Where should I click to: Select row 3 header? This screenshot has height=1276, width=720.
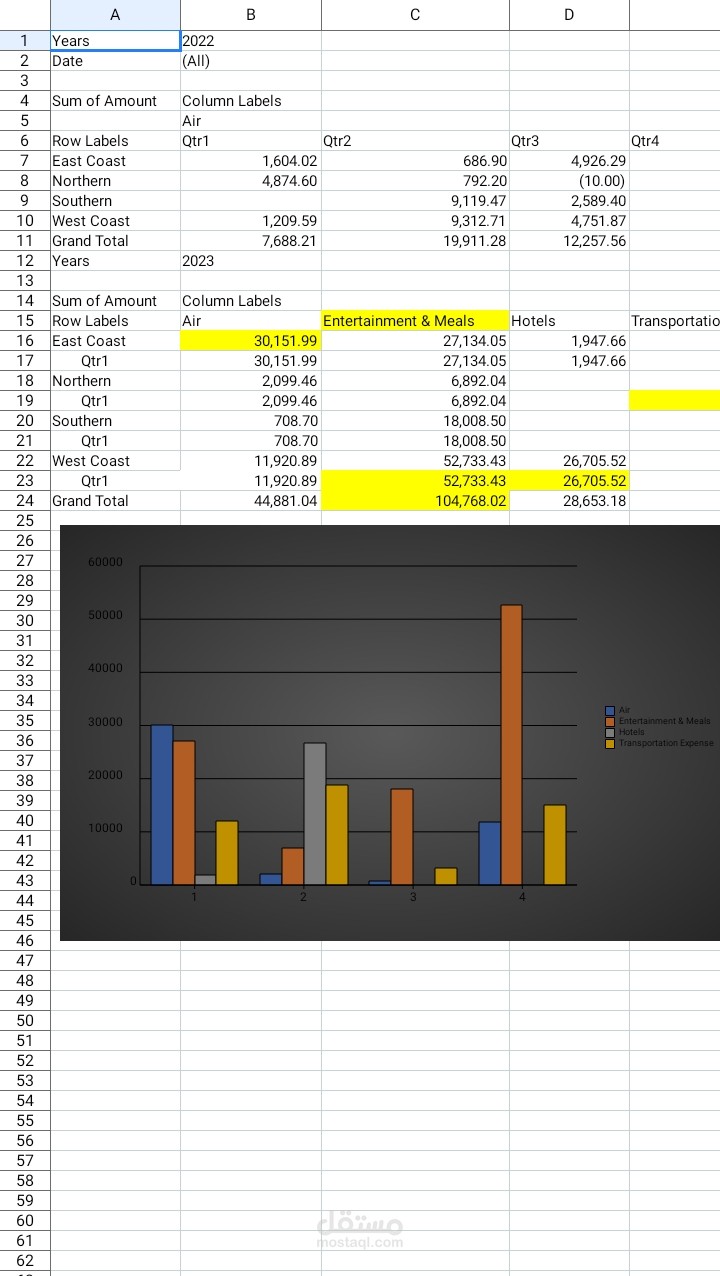[25, 80]
